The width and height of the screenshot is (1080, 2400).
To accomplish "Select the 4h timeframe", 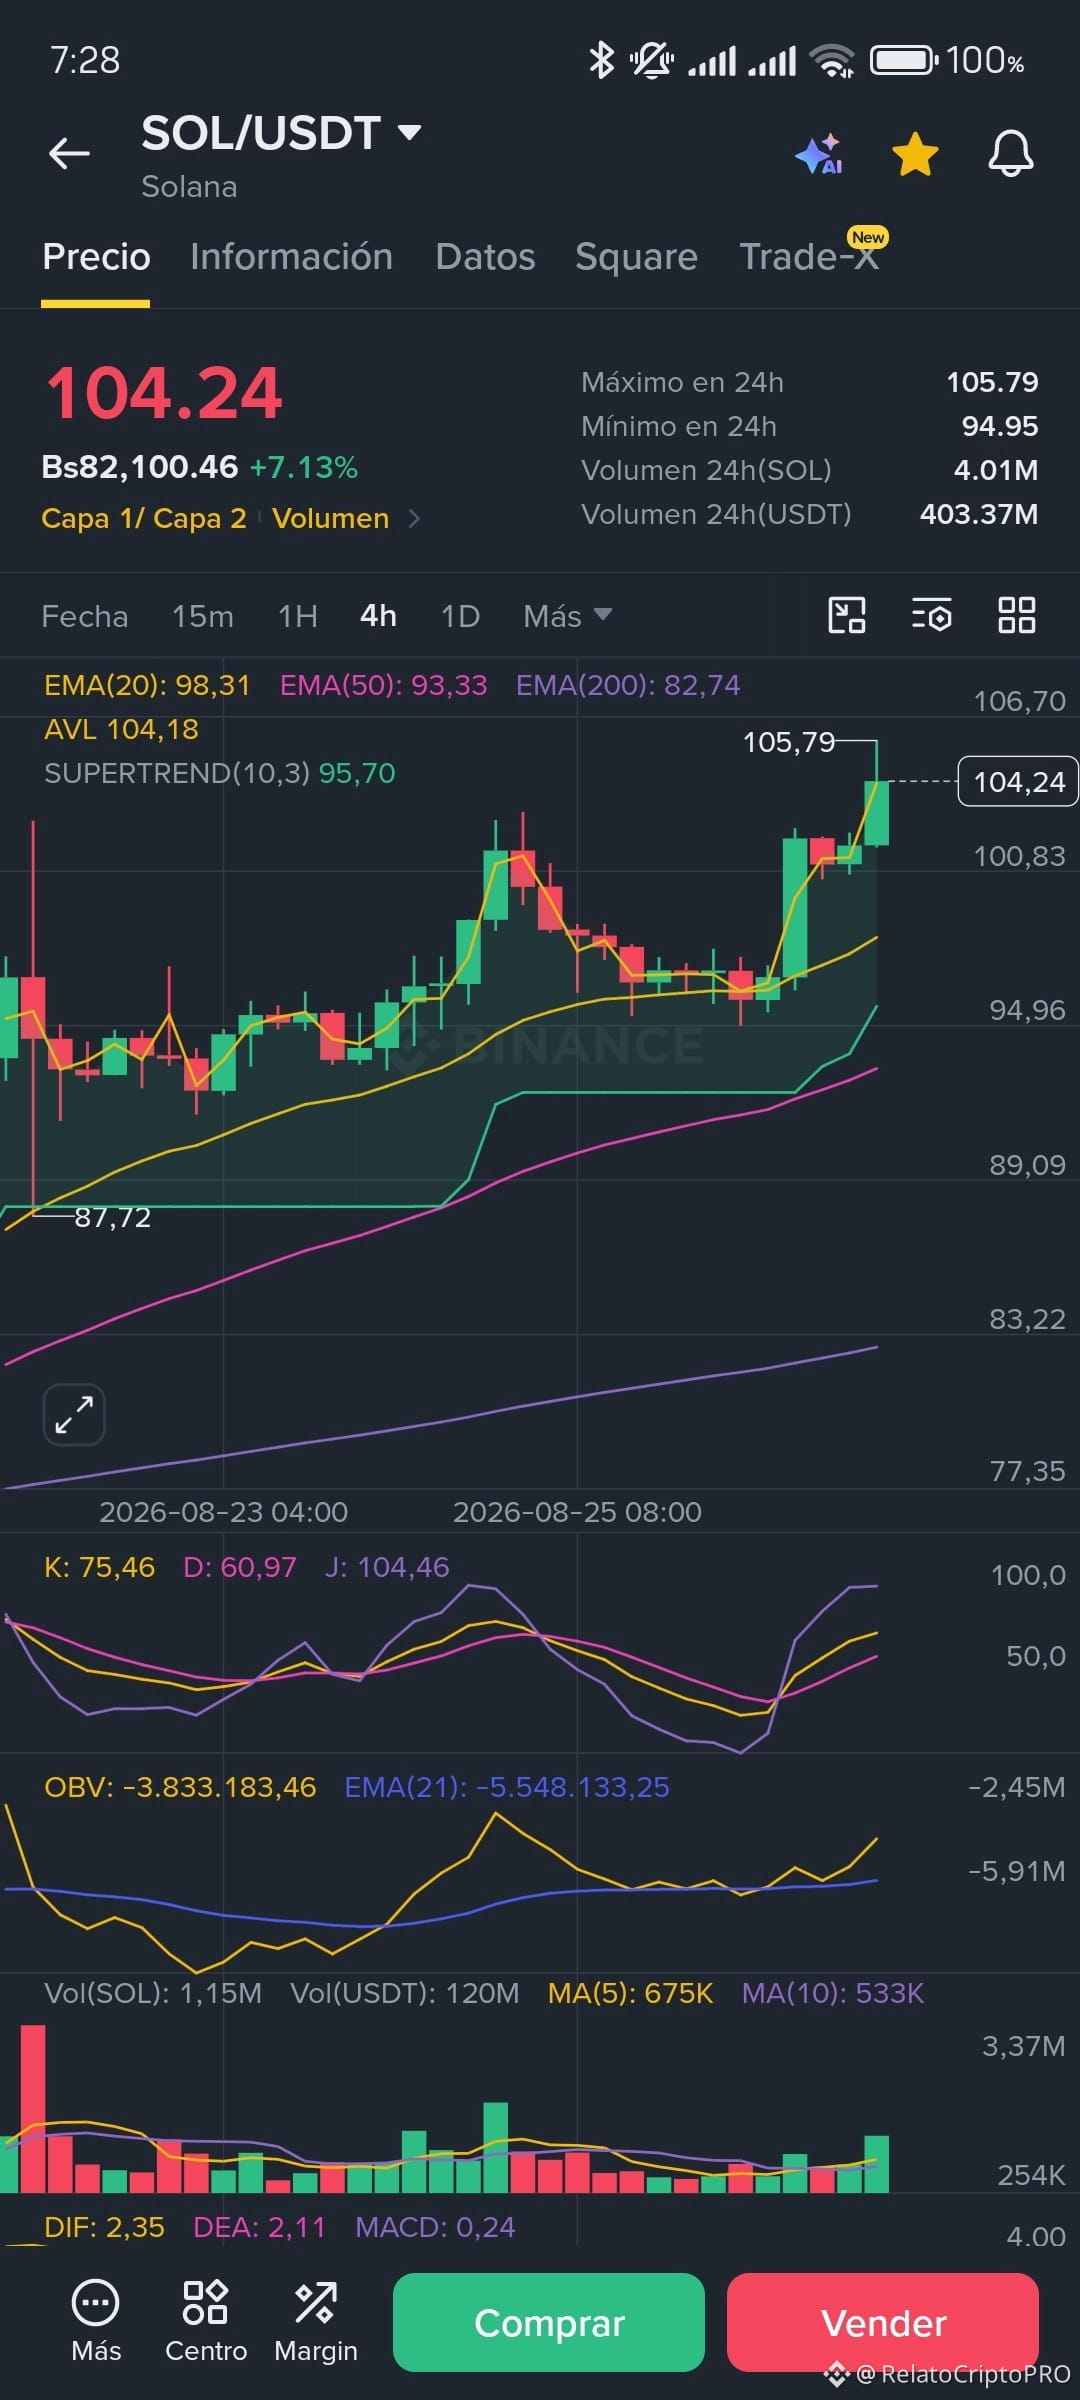I will click(x=378, y=616).
